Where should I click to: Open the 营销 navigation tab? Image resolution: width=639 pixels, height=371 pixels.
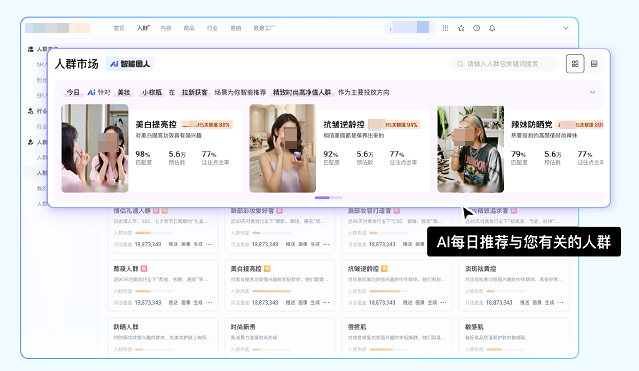(236, 28)
